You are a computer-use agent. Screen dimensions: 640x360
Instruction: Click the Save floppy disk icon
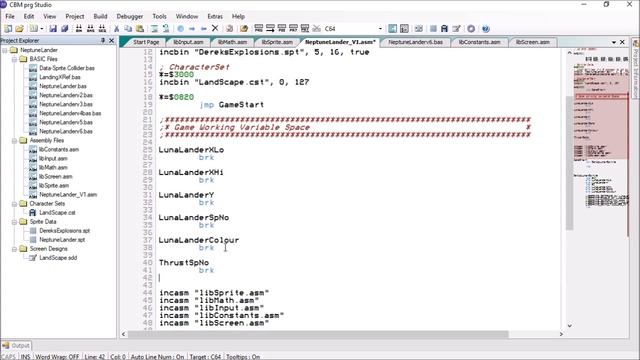tap(53, 29)
